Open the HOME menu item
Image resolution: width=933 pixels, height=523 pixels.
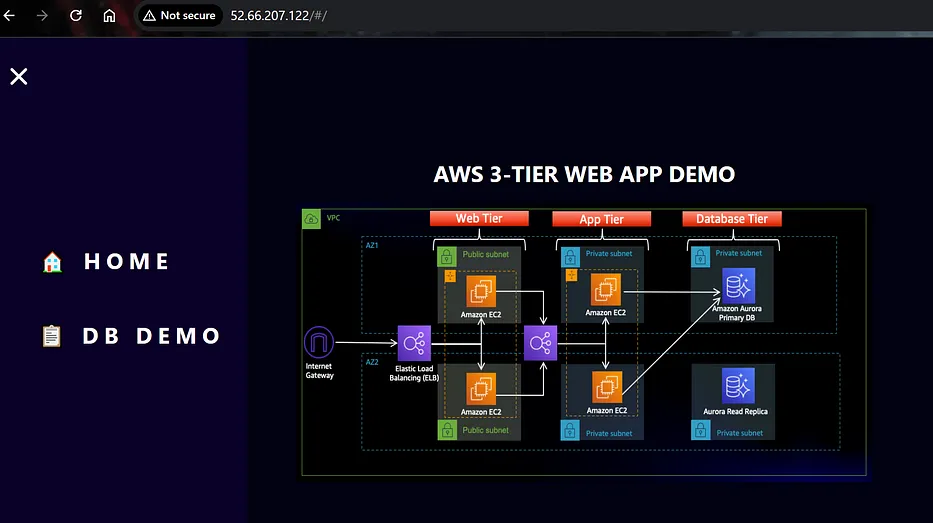click(x=127, y=261)
